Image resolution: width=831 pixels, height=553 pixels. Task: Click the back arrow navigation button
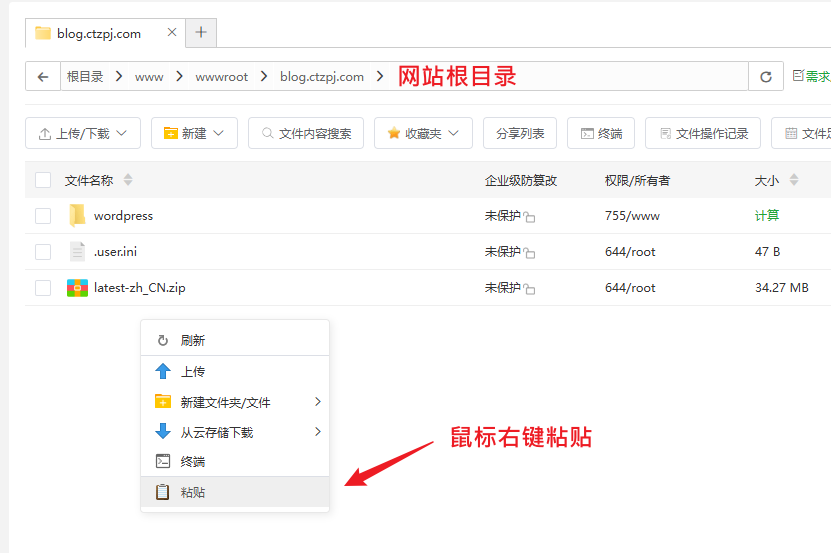pos(42,77)
